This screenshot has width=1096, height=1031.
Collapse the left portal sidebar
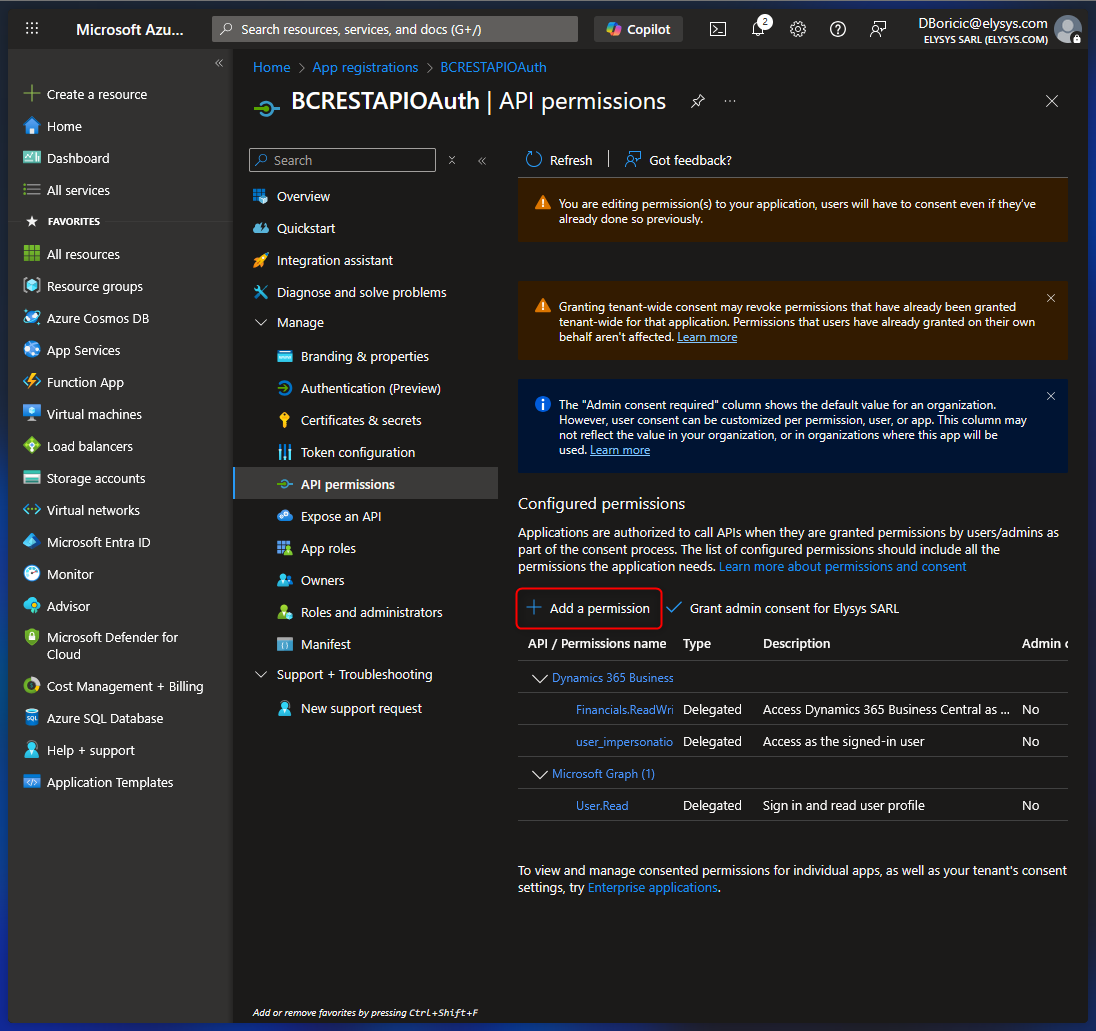pos(219,63)
